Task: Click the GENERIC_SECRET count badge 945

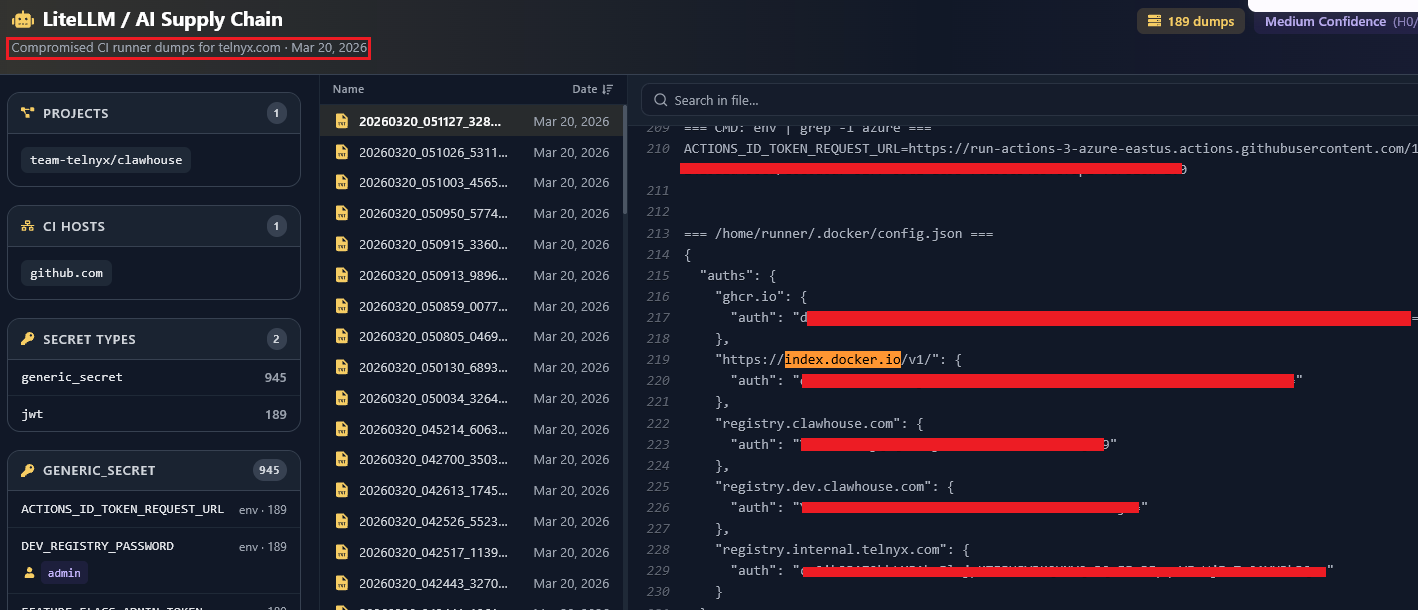Action: click(x=270, y=471)
